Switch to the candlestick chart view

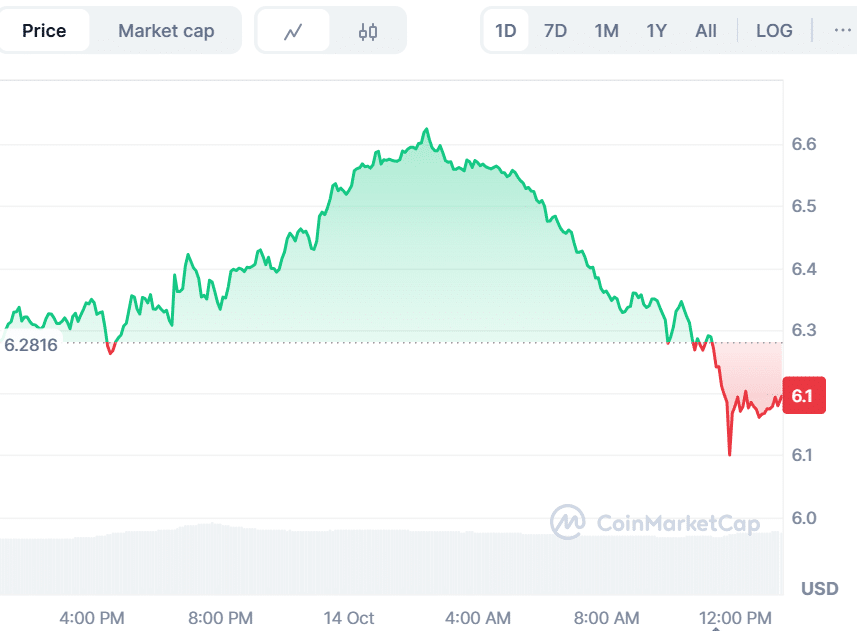coord(368,31)
